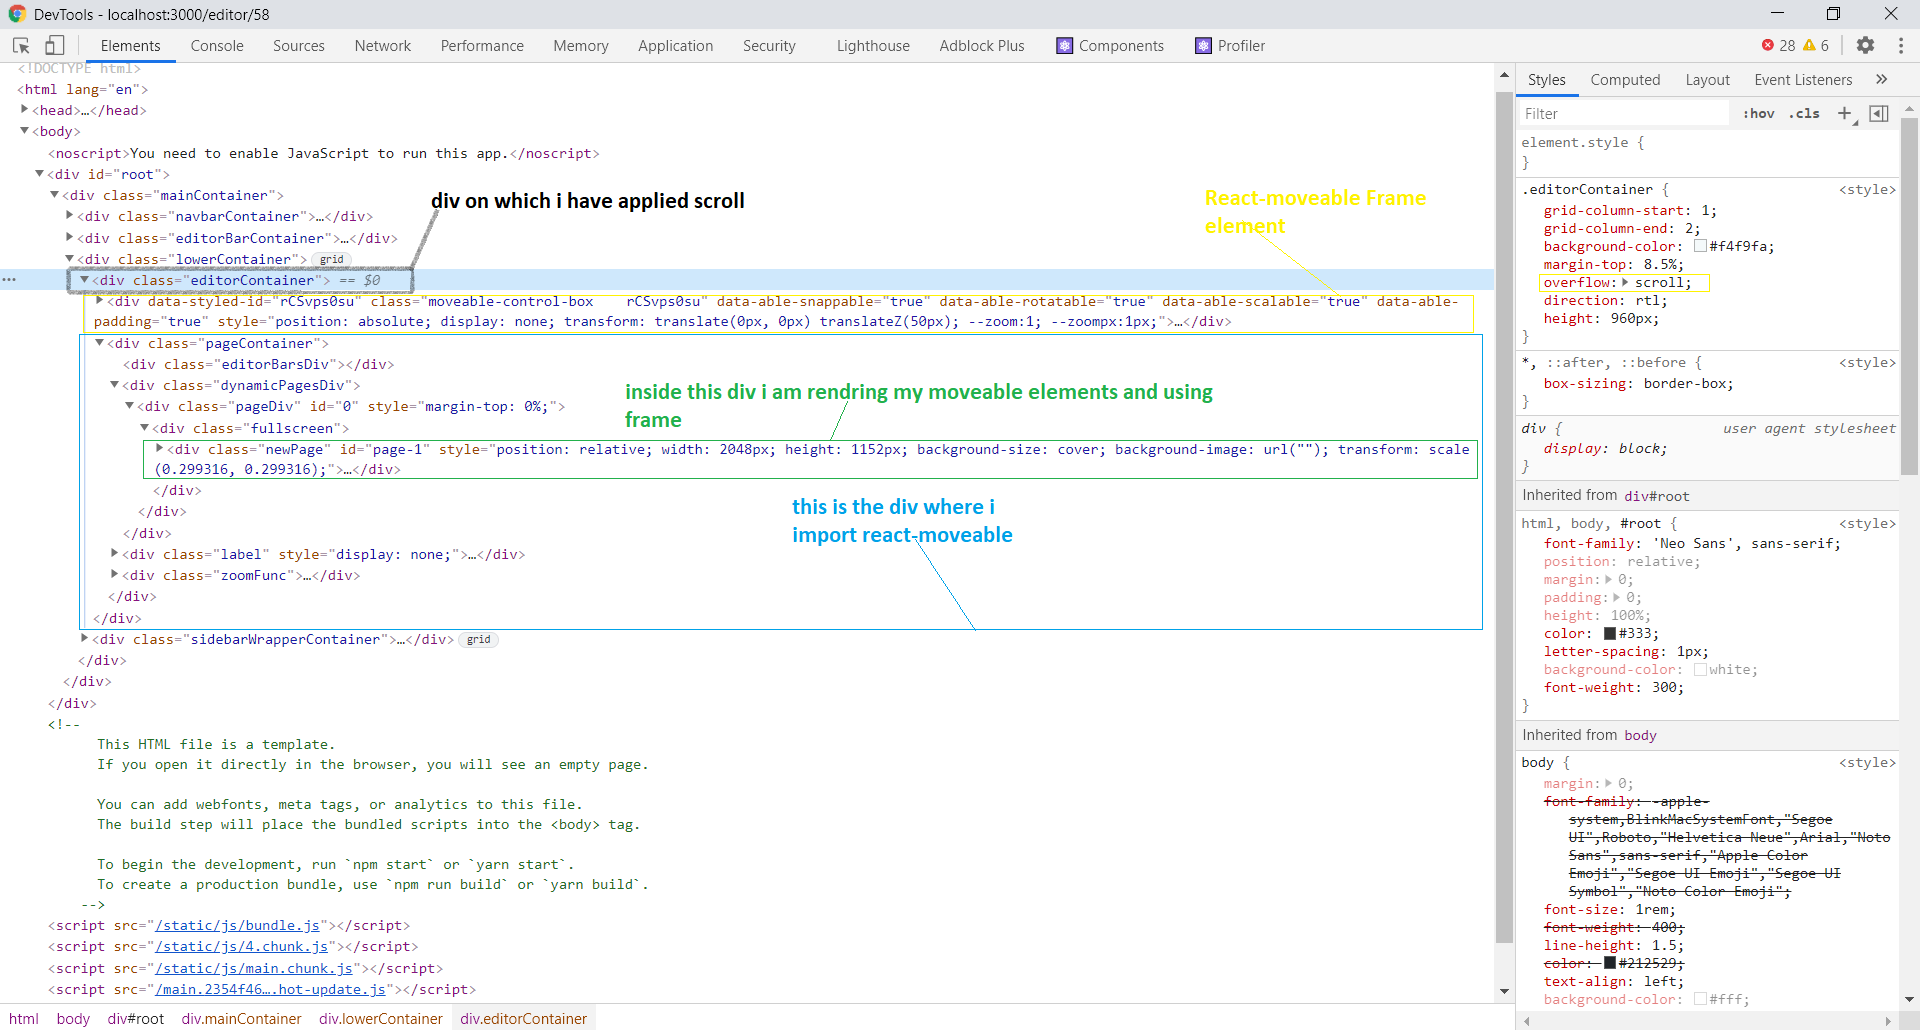Collapse the editorContainer div node
This screenshot has width=1920, height=1030.
[84, 280]
